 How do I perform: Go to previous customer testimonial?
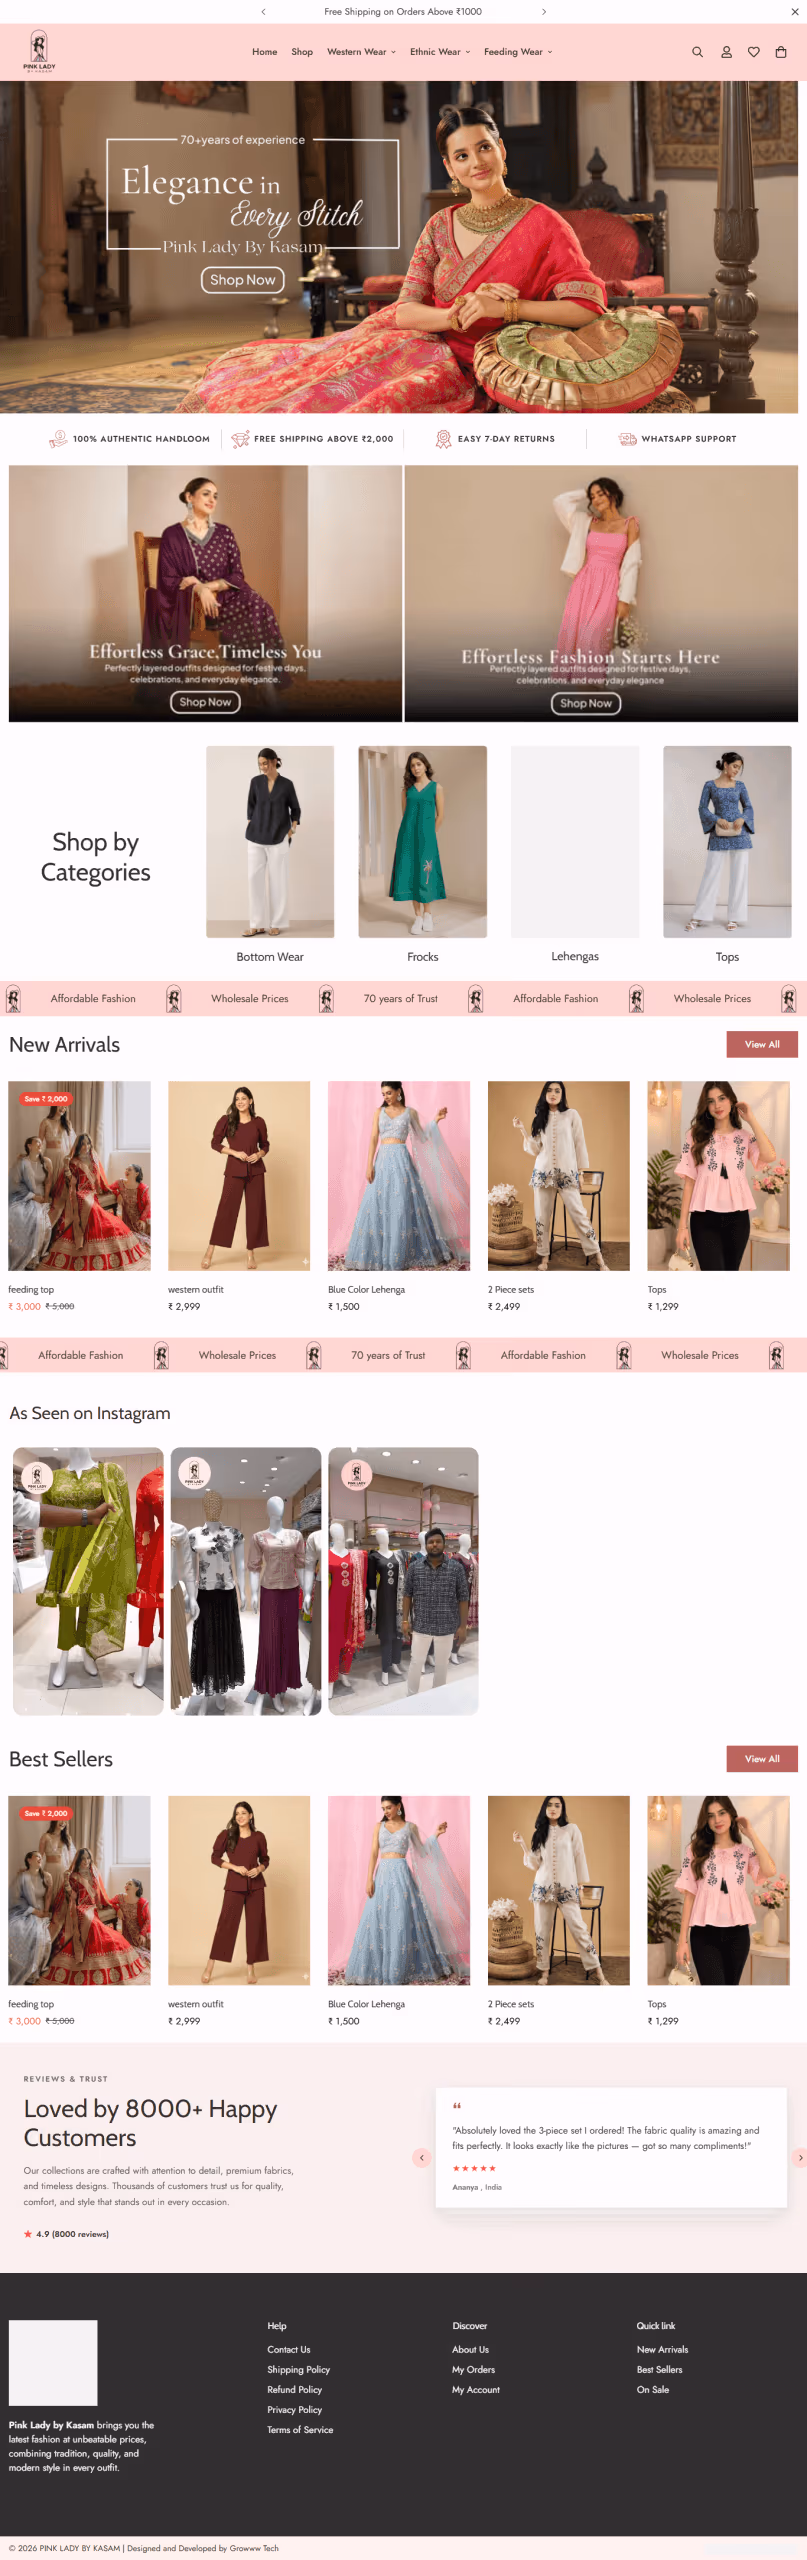(x=422, y=2158)
